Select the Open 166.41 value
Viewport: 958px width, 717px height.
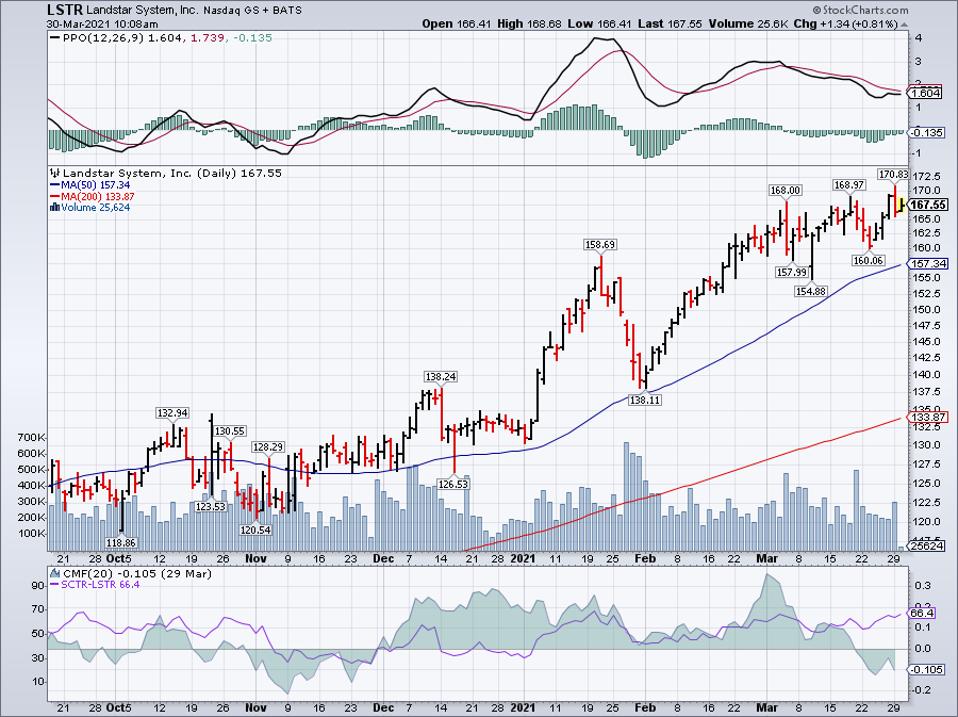[458, 24]
